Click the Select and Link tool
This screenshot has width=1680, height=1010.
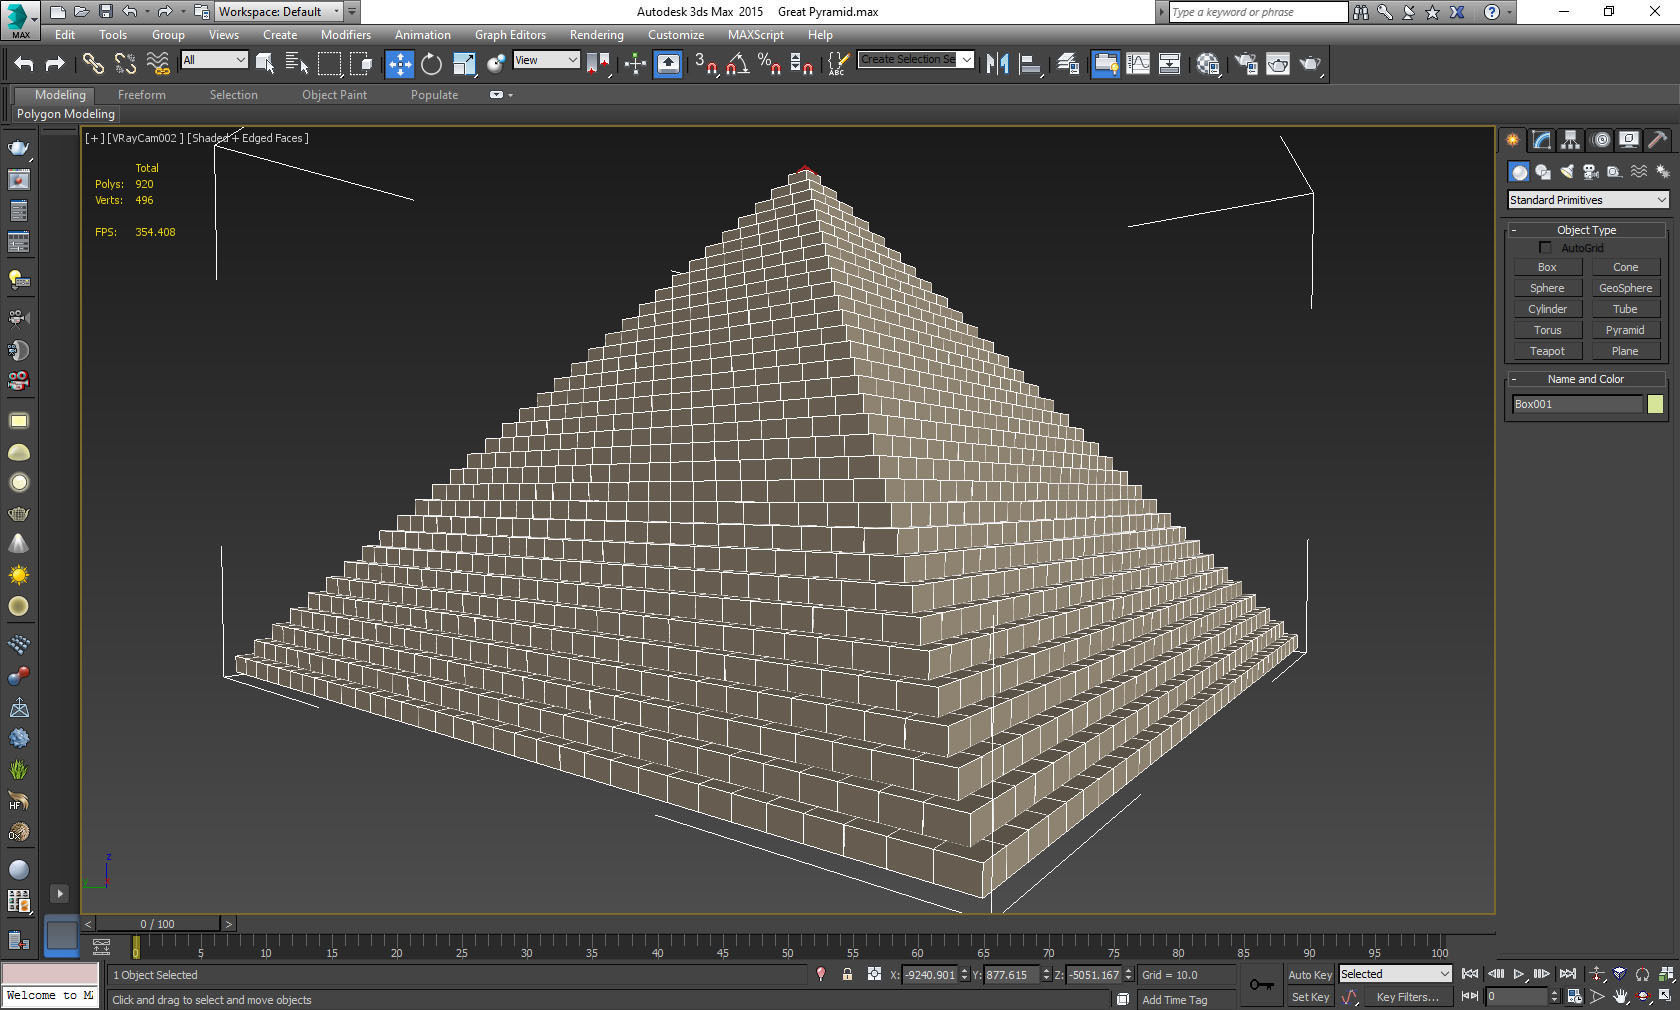[x=93, y=64]
